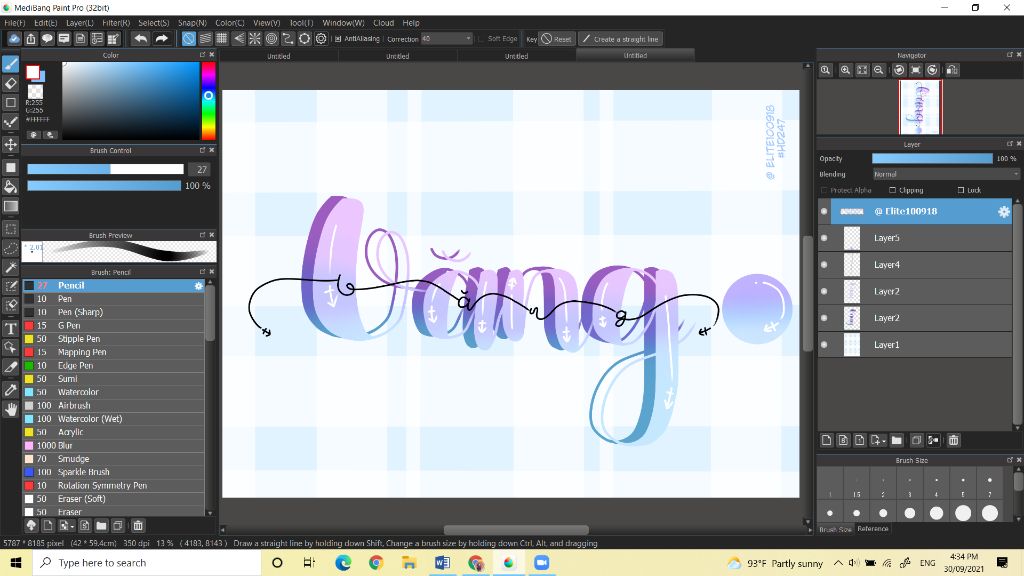Open the Cloud menu
This screenshot has width=1024, height=576.
click(x=383, y=23)
